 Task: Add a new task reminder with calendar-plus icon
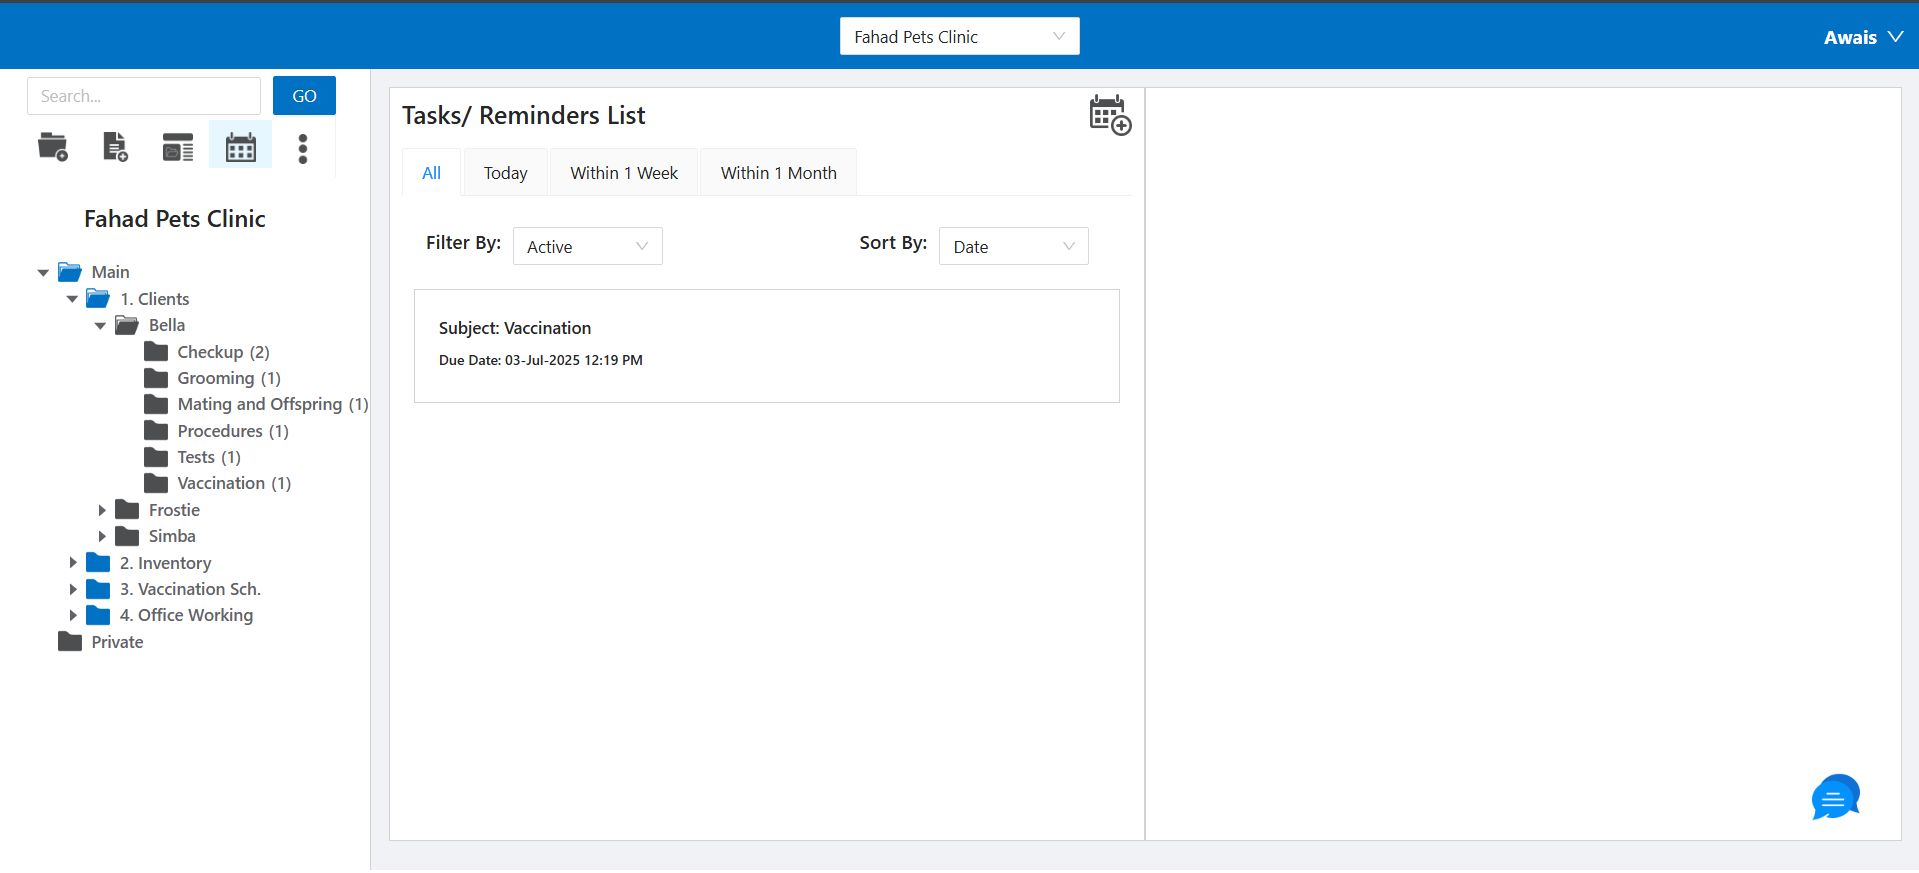pyautogui.click(x=1110, y=115)
